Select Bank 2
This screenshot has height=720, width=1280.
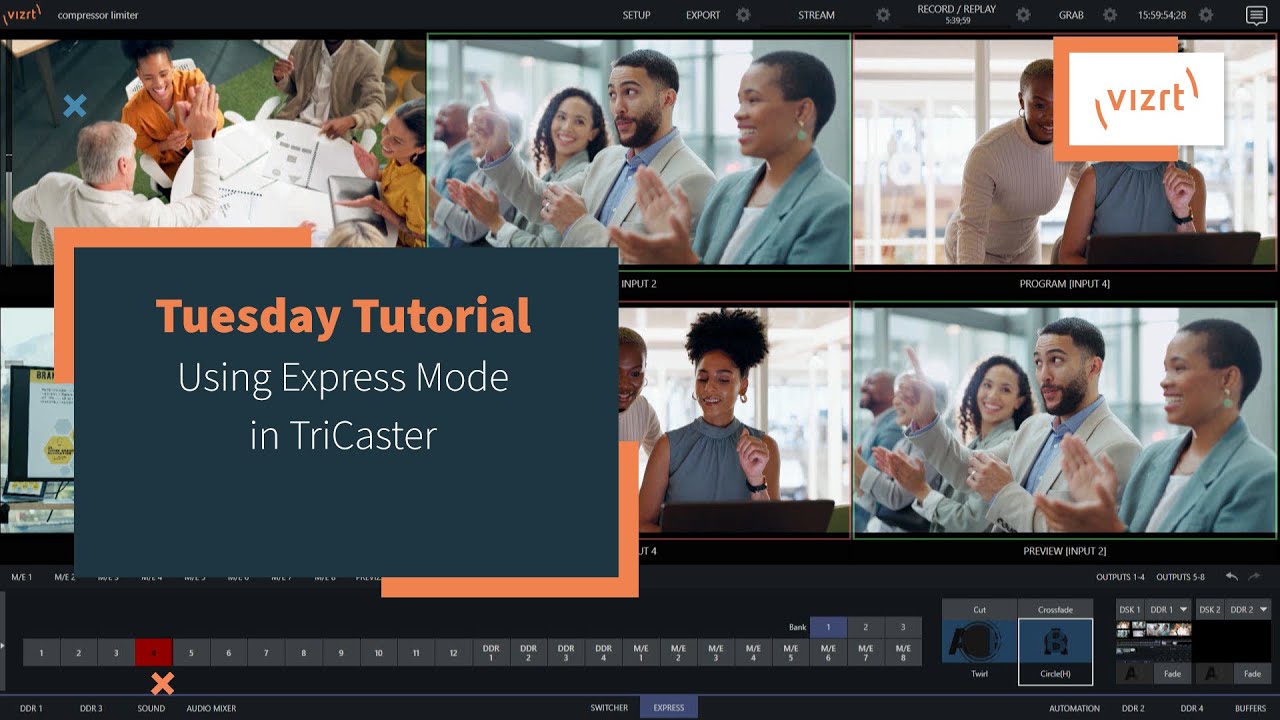(x=865, y=627)
